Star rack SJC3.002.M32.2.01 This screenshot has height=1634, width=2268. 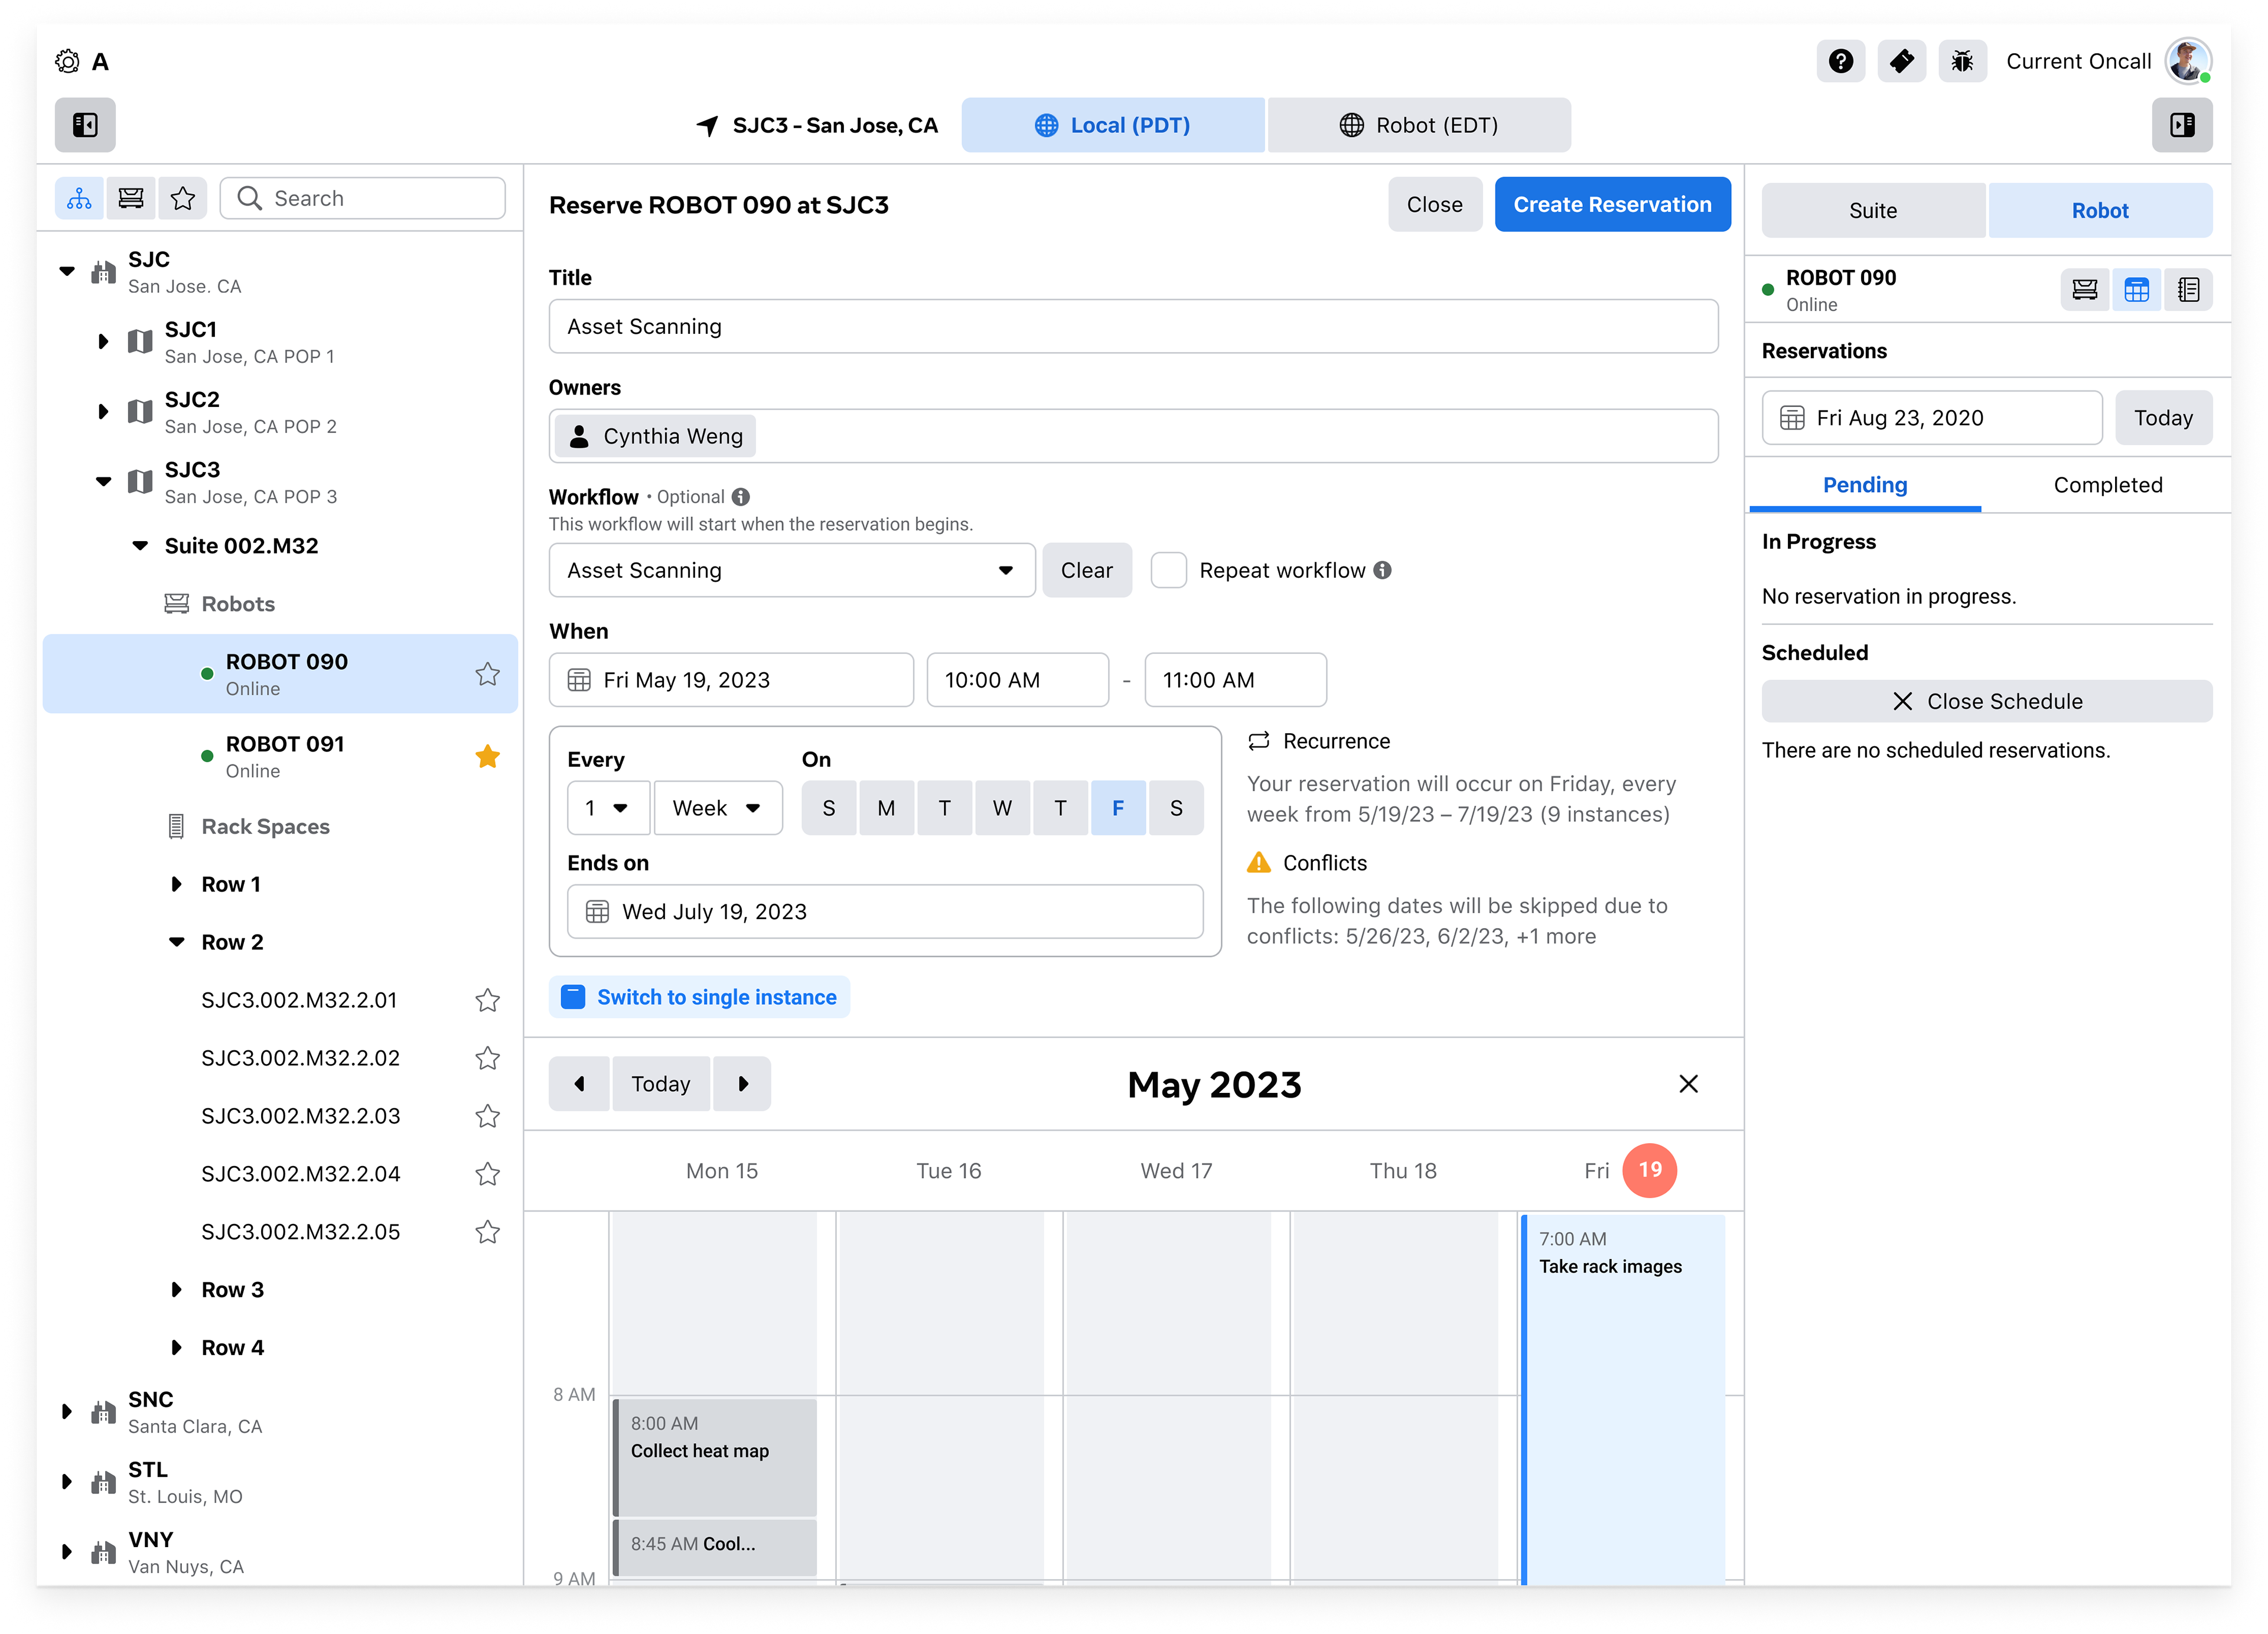(488, 1000)
